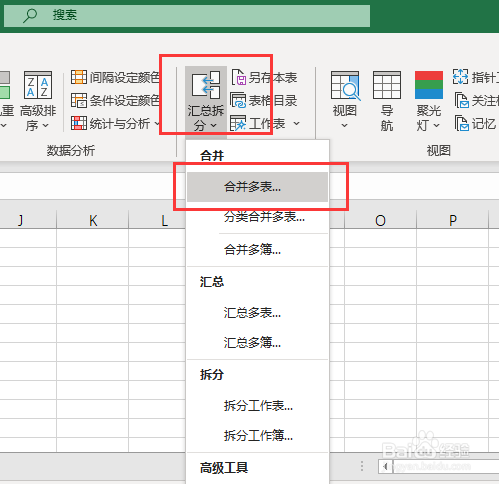The width and height of the screenshot is (499, 484).
Task: Expand the 聚光灯 dropdown arrow
Action: (437, 126)
